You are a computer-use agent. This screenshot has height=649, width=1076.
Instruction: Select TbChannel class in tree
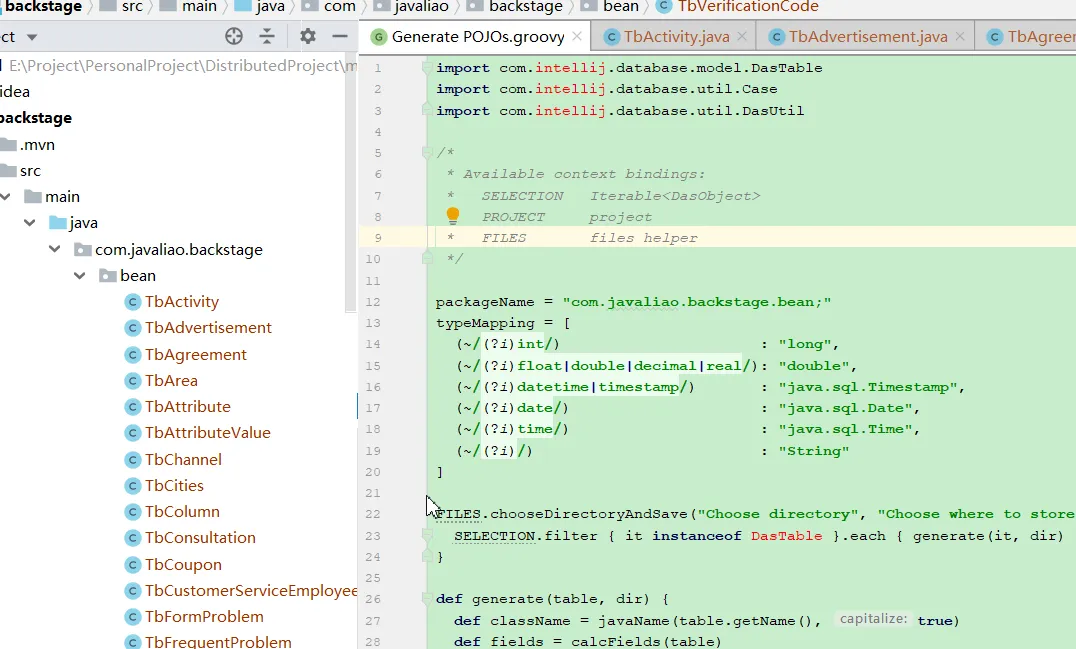(183, 460)
